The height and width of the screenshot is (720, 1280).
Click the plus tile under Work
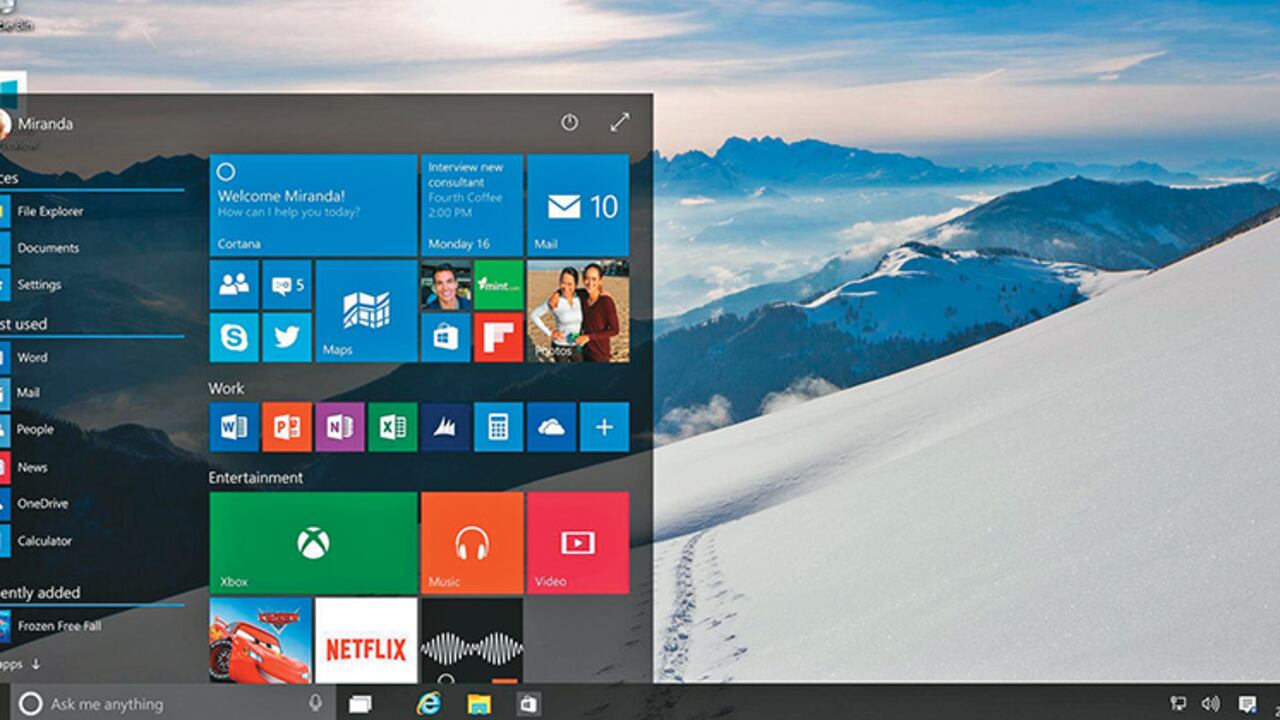pos(605,427)
